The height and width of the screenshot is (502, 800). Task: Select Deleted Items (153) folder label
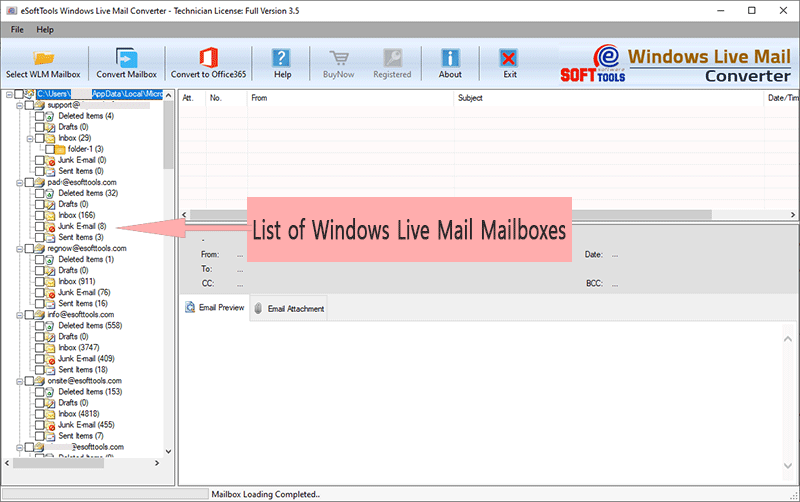pyautogui.click(x=90, y=392)
